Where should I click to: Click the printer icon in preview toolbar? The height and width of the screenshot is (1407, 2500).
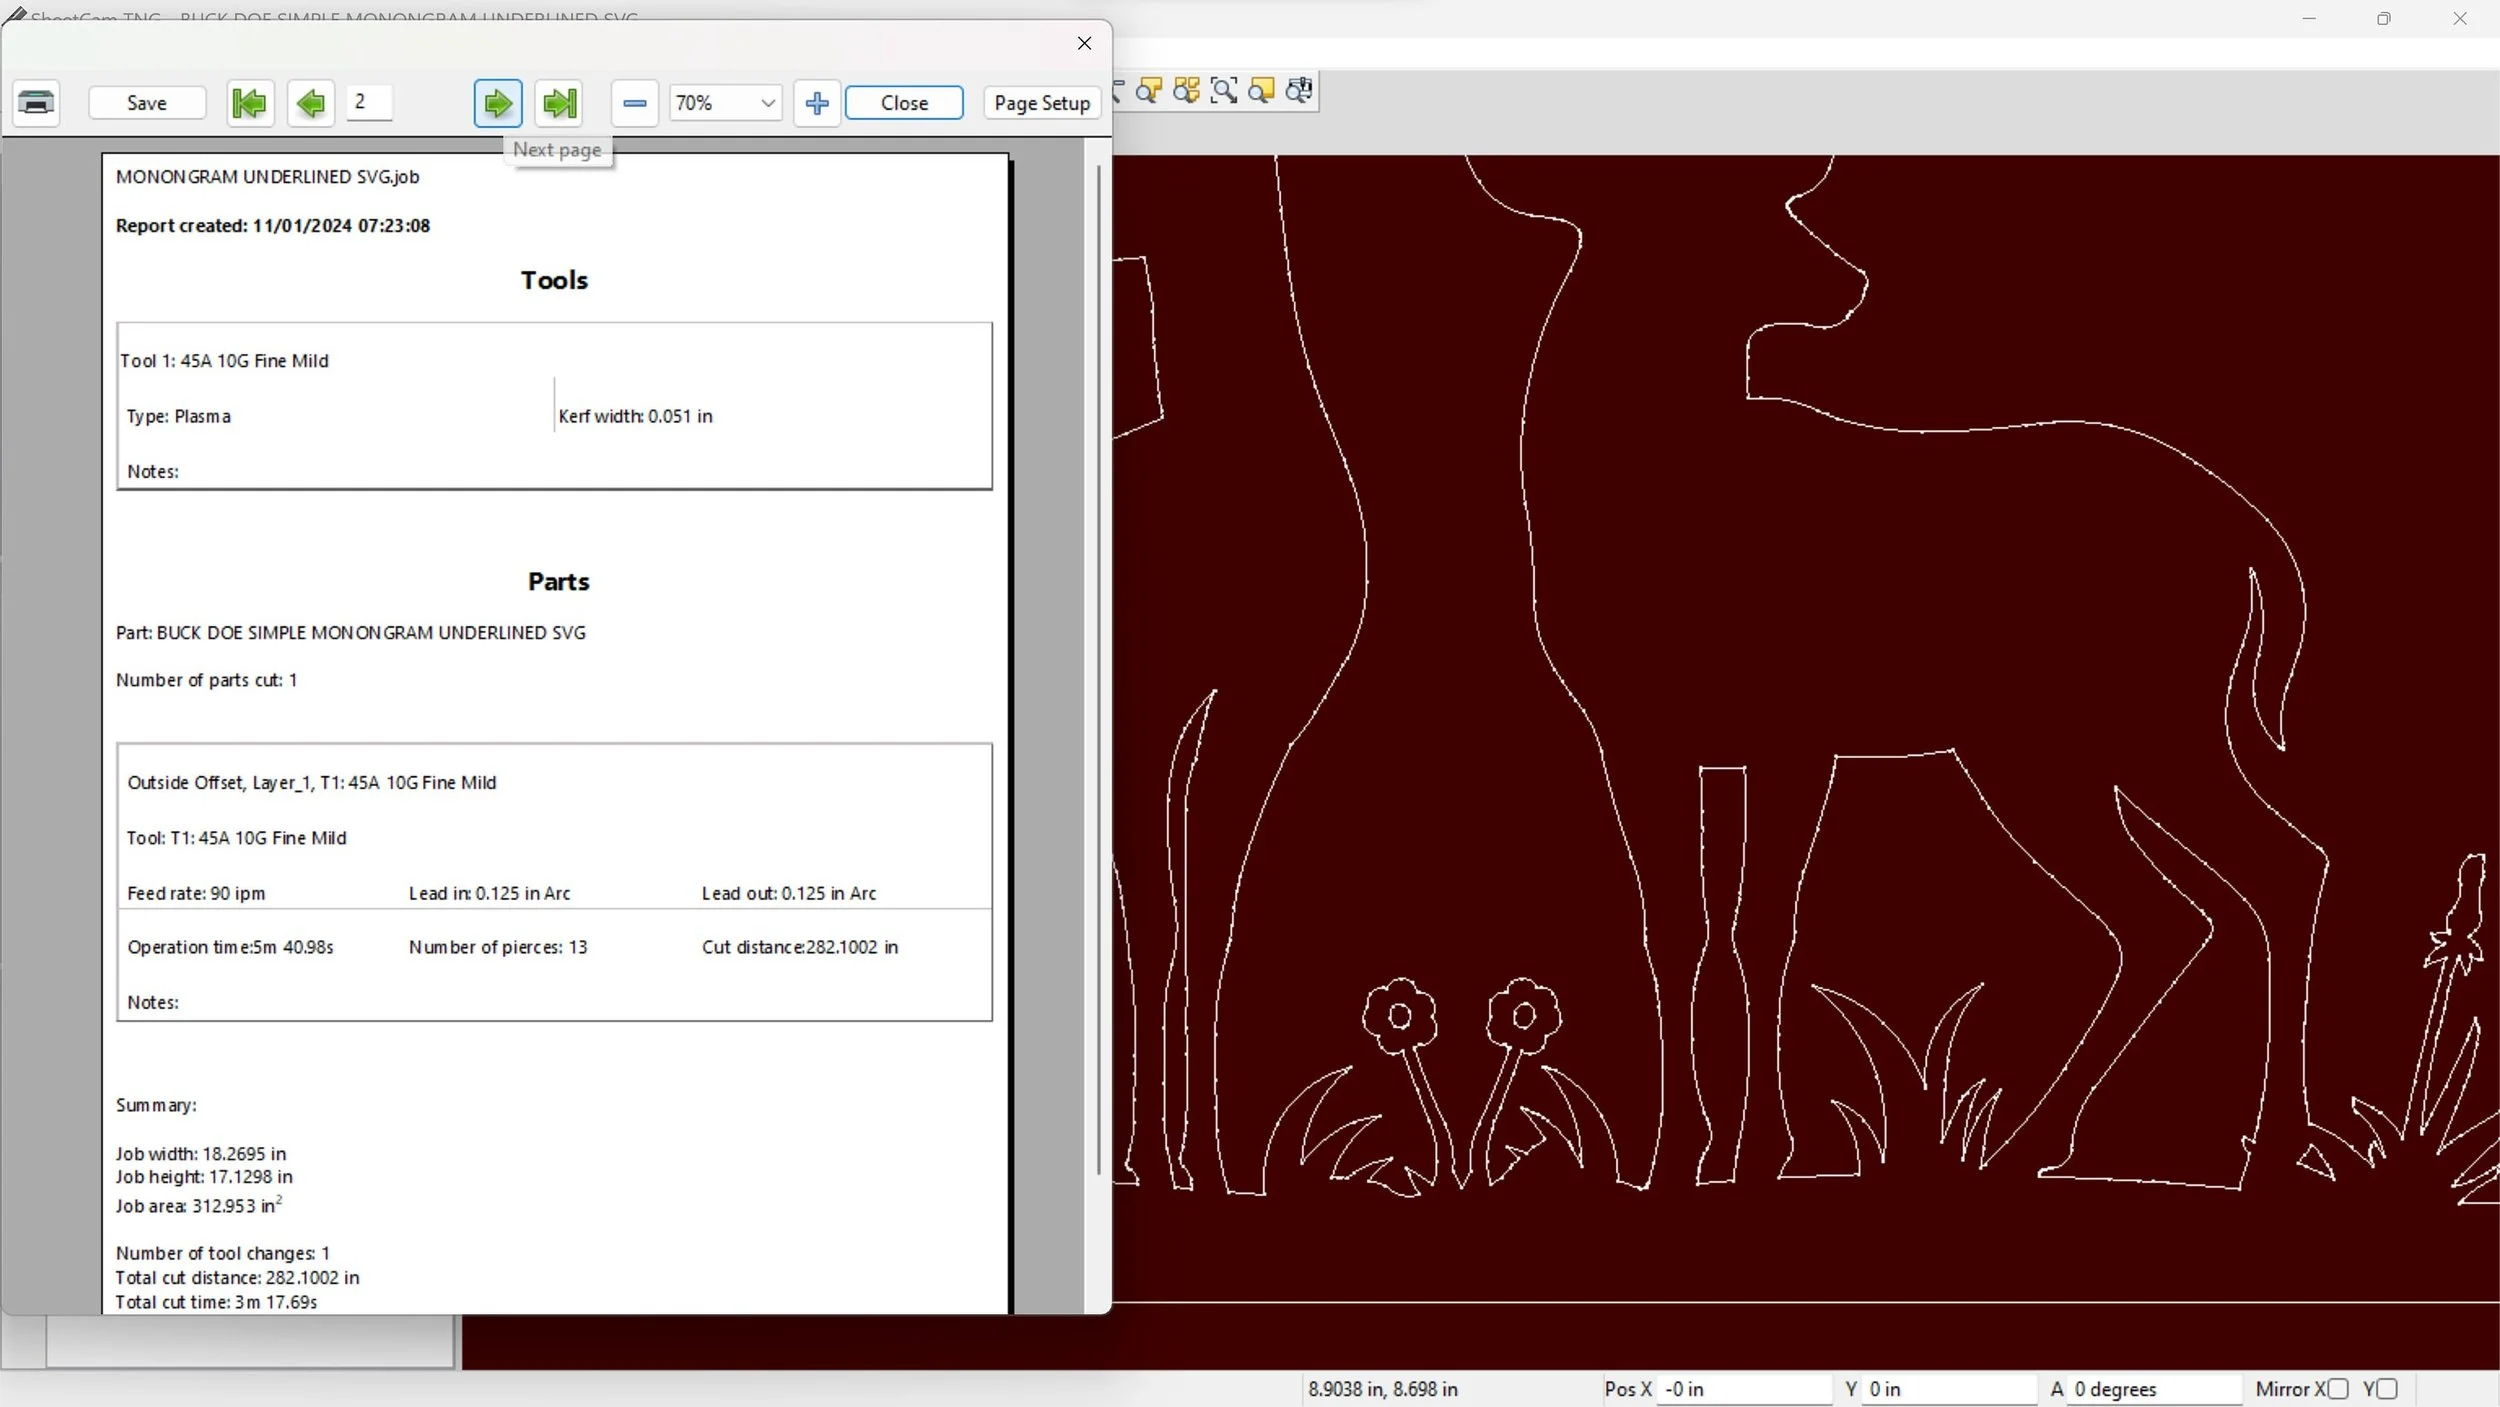[36, 103]
